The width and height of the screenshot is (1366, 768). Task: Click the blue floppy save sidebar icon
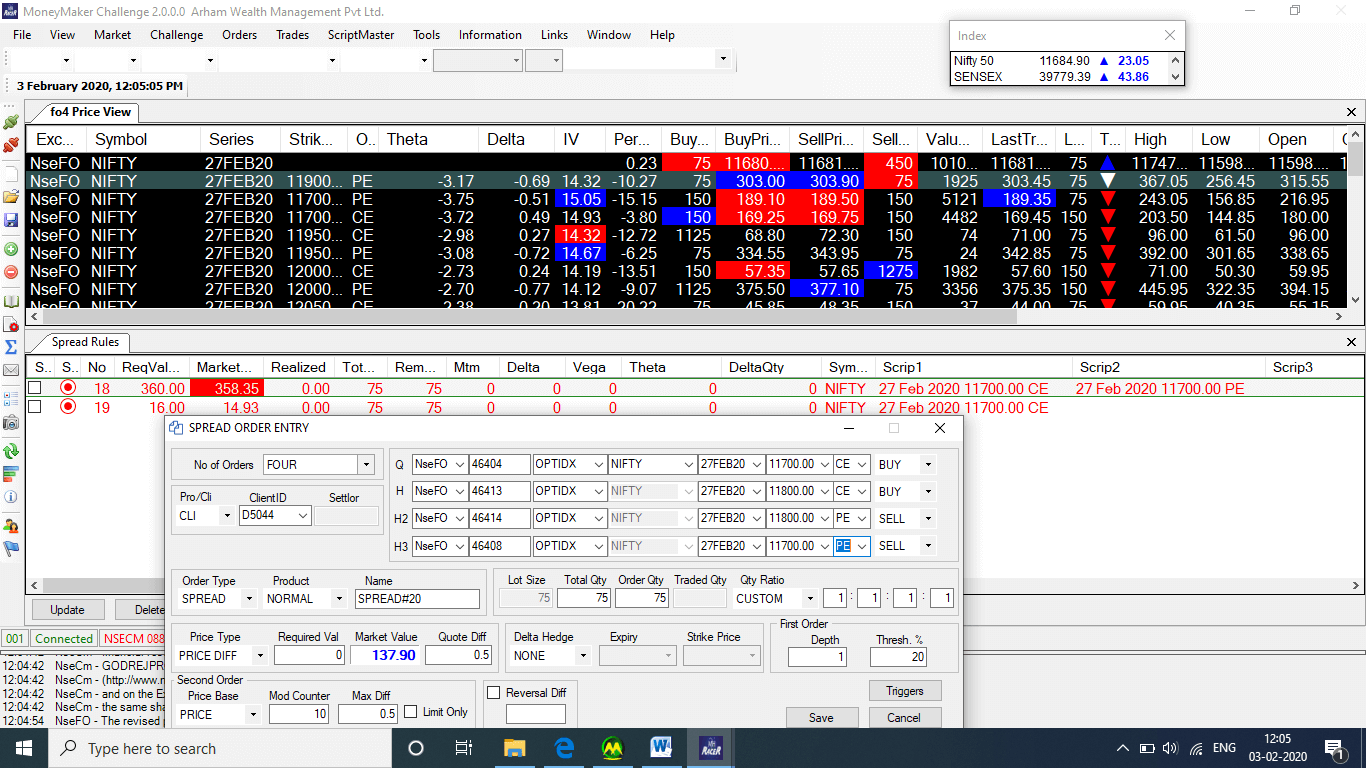point(11,220)
